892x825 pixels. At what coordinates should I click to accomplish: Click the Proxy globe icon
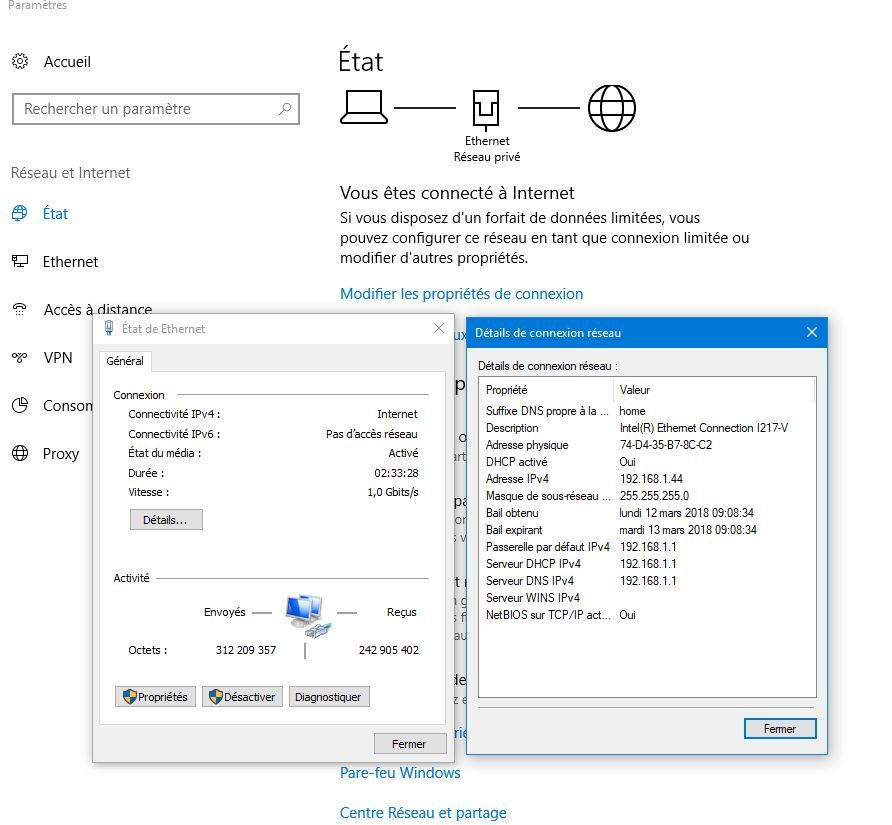(20, 454)
